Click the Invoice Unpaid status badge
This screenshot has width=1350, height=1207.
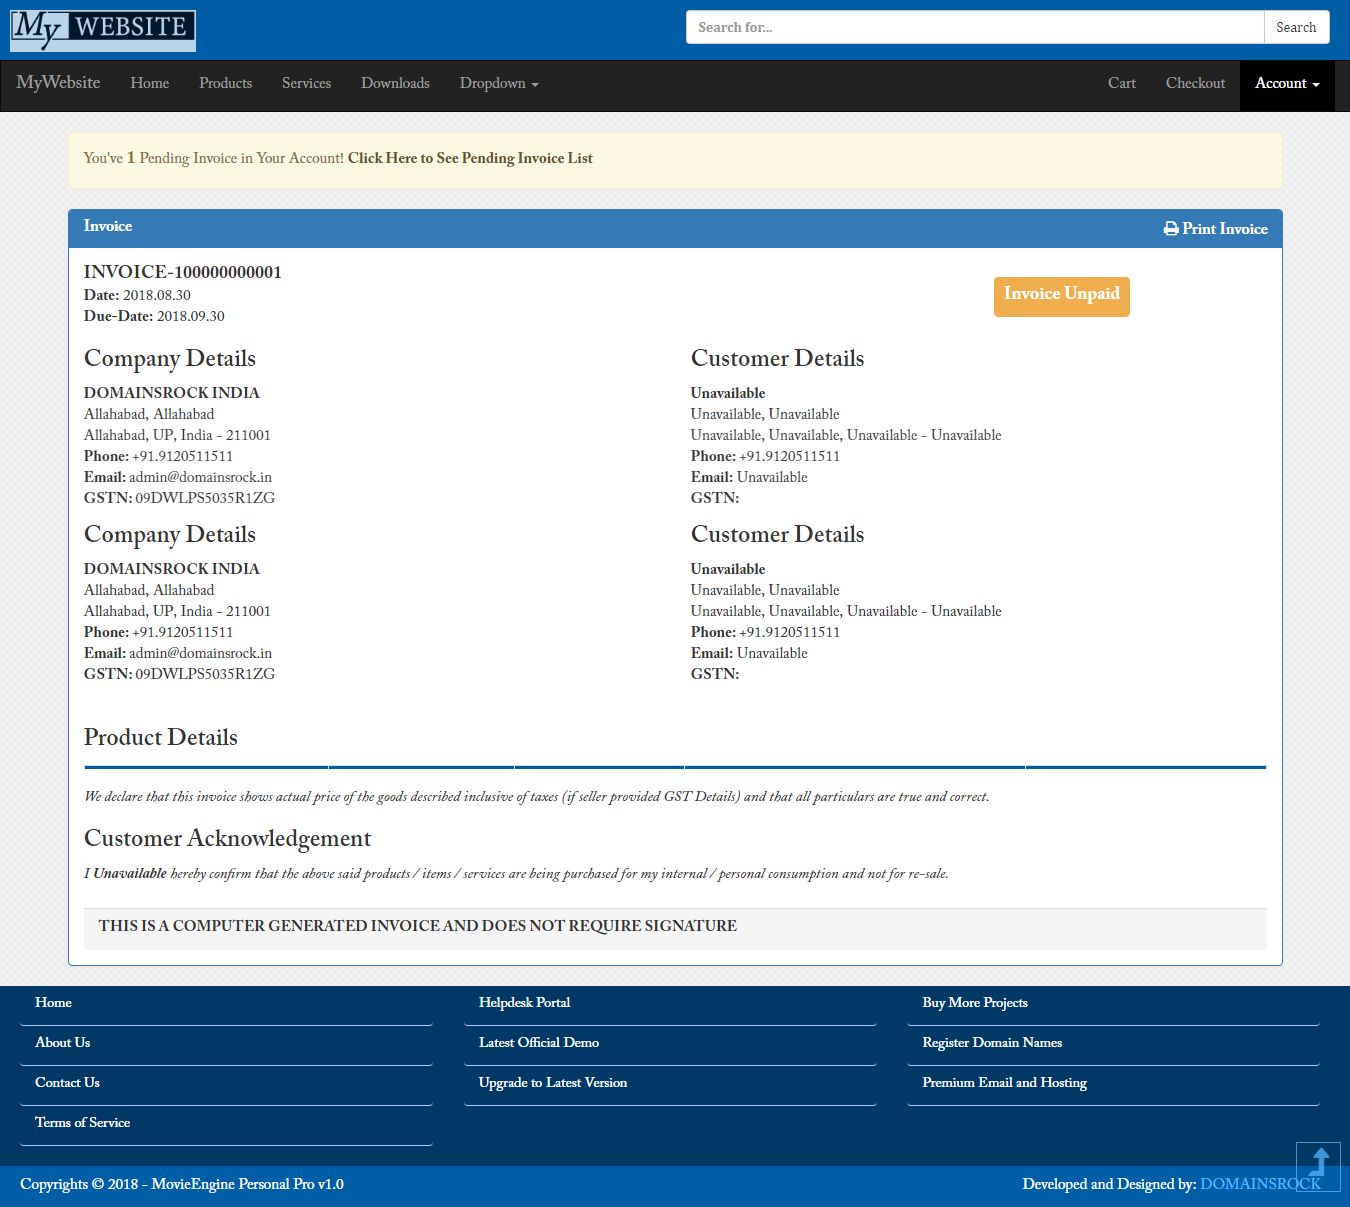click(x=1061, y=294)
